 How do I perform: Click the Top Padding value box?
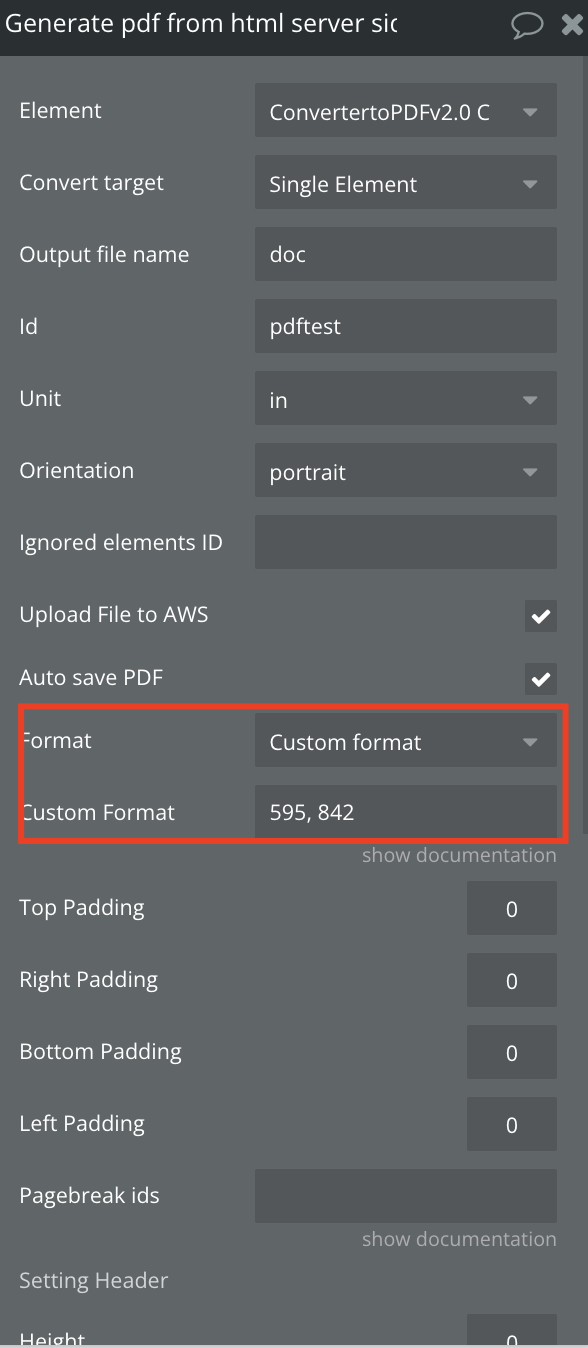point(512,908)
